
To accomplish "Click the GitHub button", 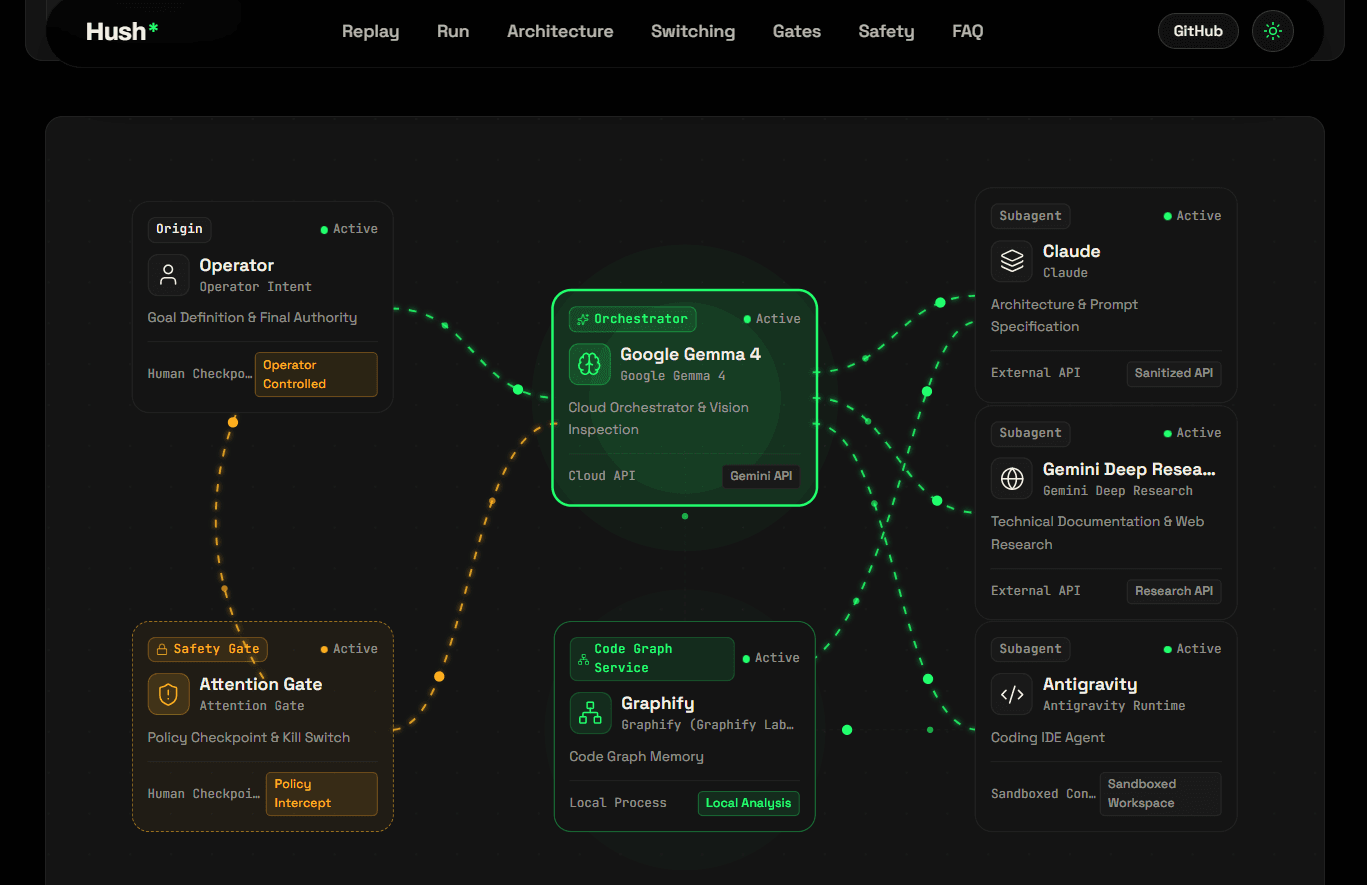I will click(1198, 31).
